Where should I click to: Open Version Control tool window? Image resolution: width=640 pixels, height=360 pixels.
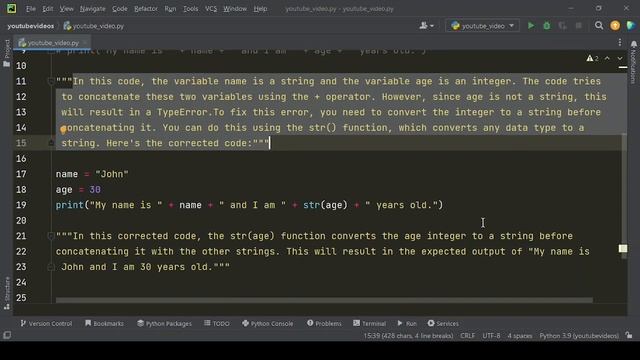pyautogui.click(x=46, y=323)
